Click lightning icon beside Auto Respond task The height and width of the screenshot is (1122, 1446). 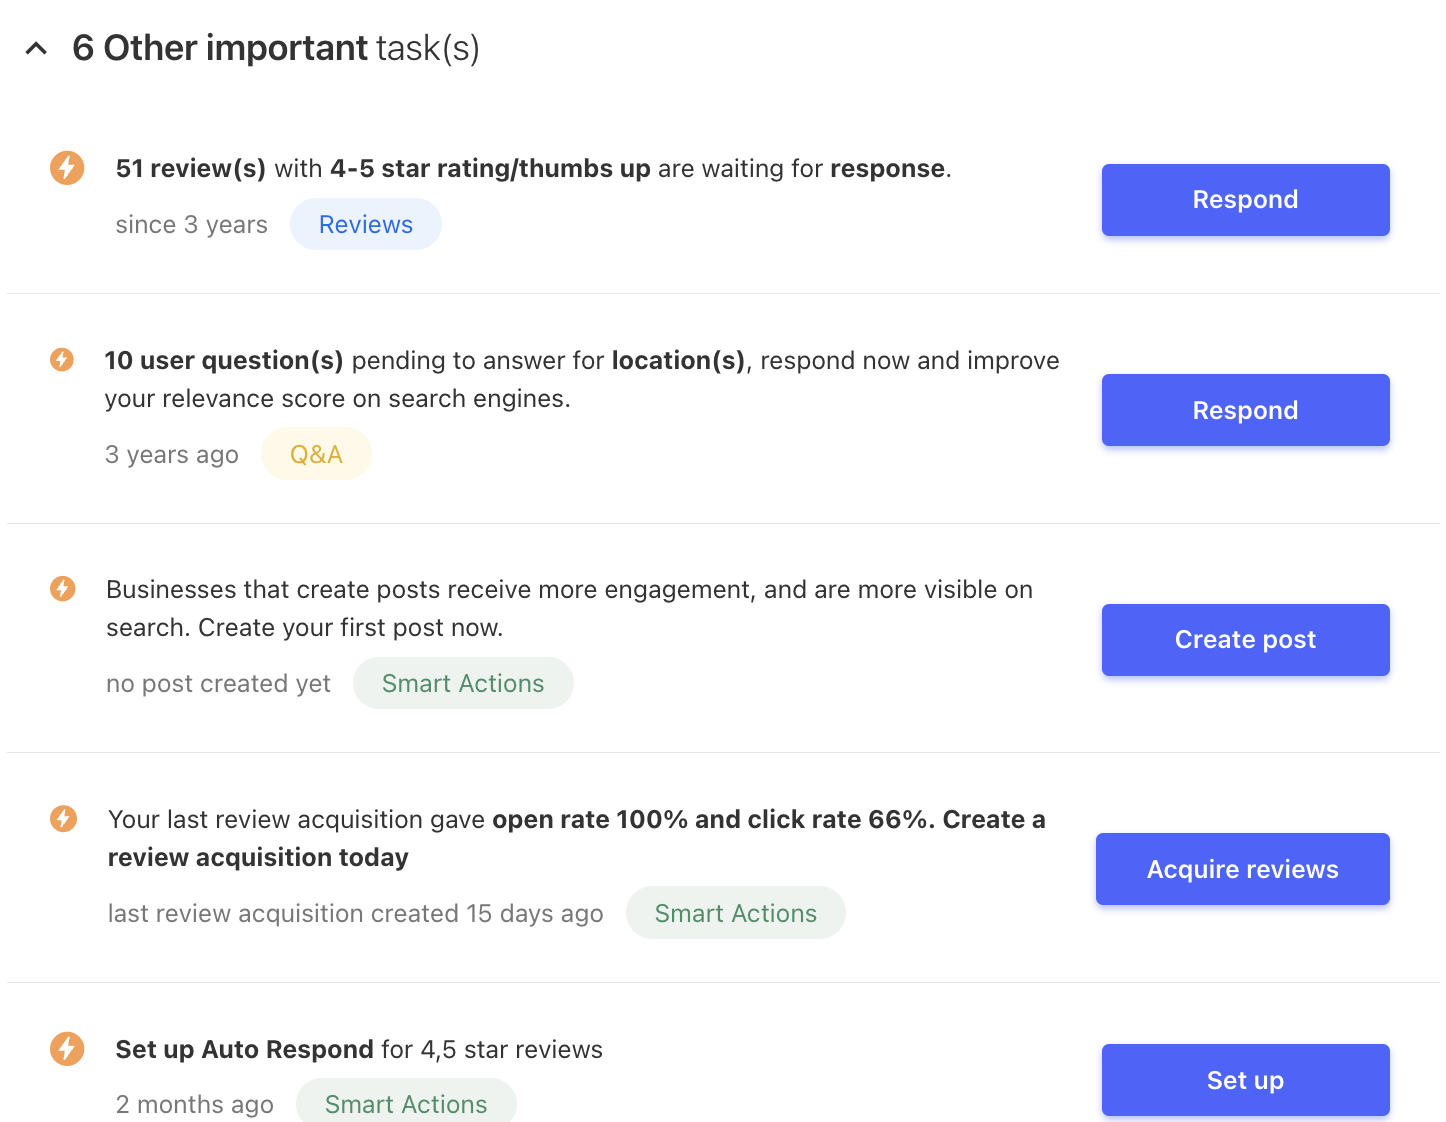click(67, 1049)
